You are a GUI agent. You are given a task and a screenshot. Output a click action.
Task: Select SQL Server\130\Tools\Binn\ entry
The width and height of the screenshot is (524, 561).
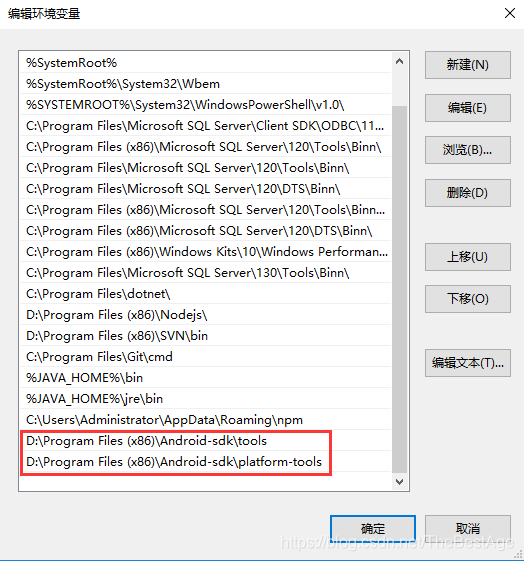206,273
